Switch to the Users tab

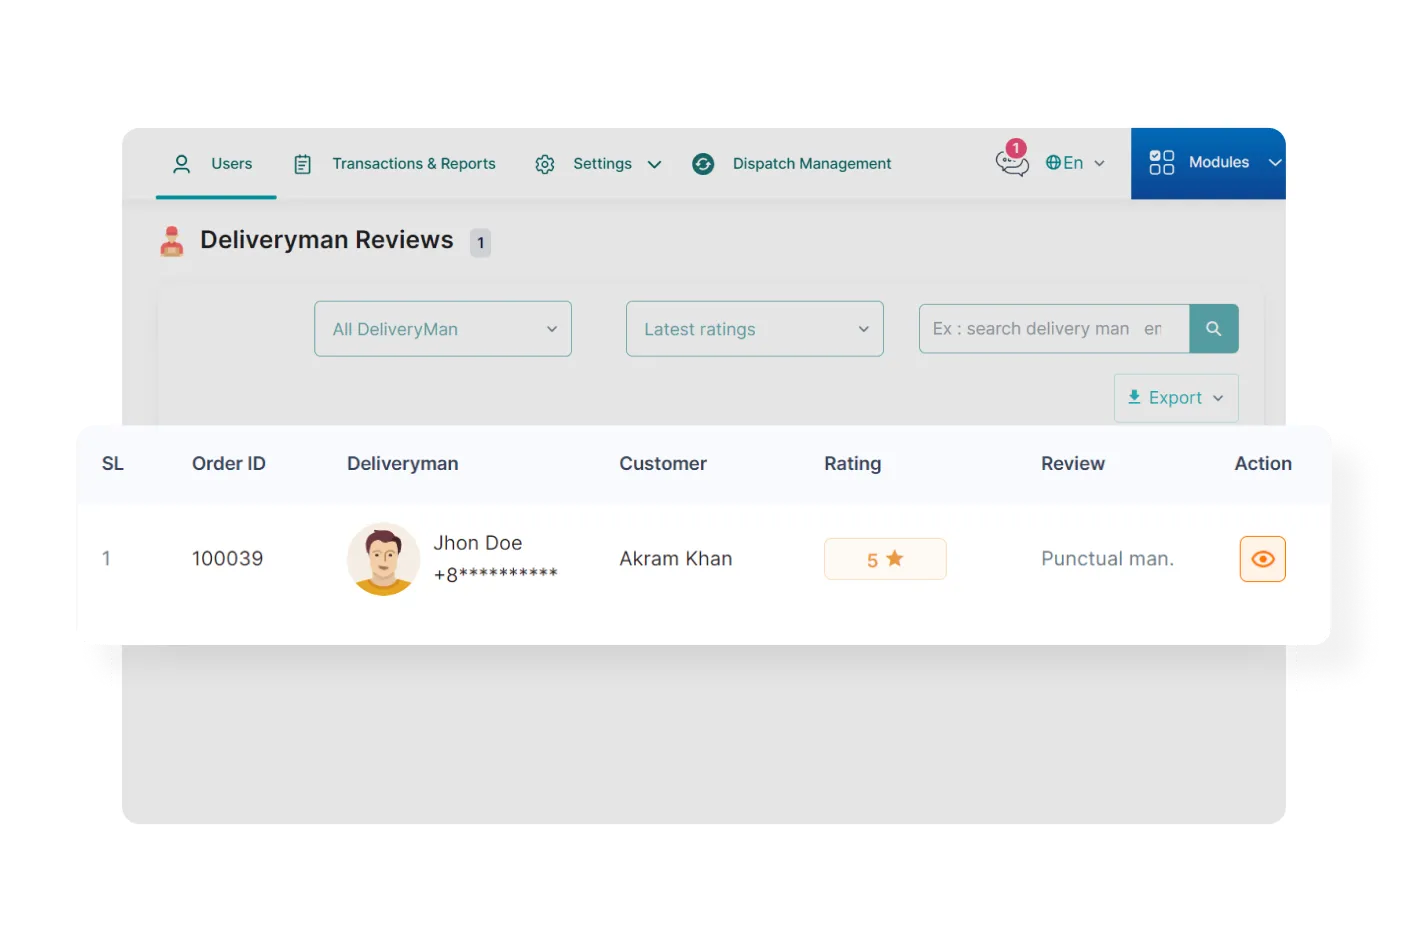pos(231,164)
